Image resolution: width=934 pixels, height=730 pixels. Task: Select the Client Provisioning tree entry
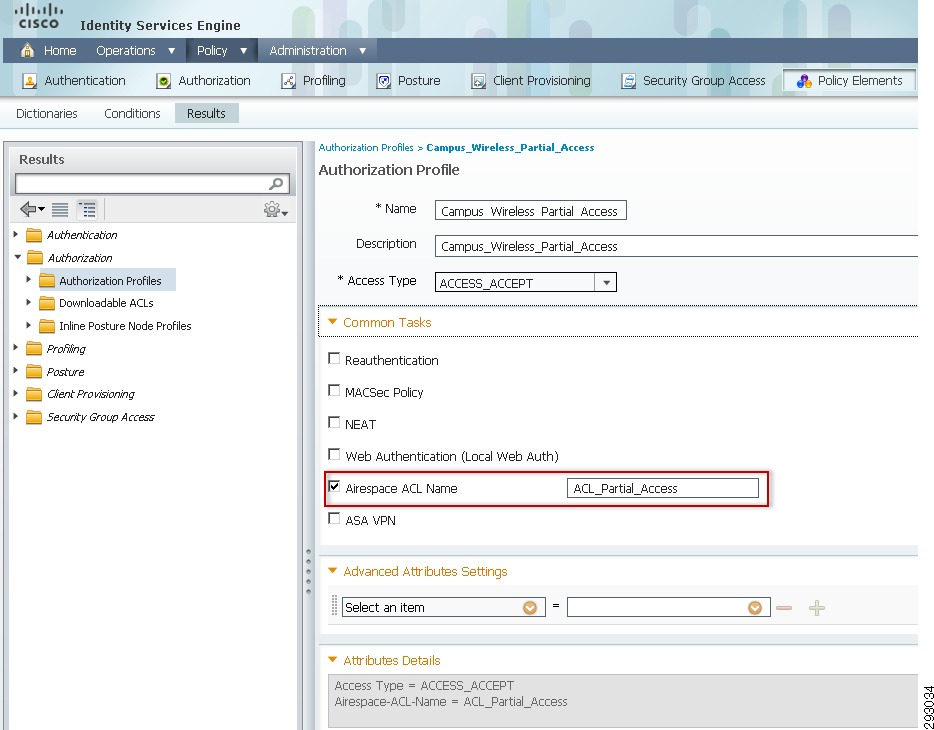91,394
